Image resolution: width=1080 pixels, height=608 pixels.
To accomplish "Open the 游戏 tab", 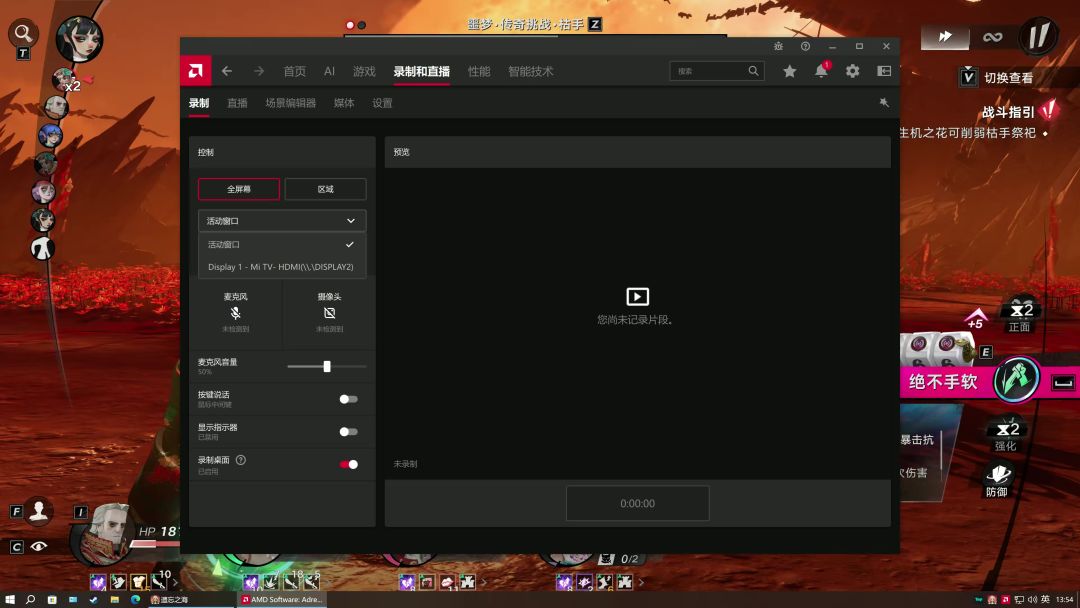I will [x=364, y=71].
